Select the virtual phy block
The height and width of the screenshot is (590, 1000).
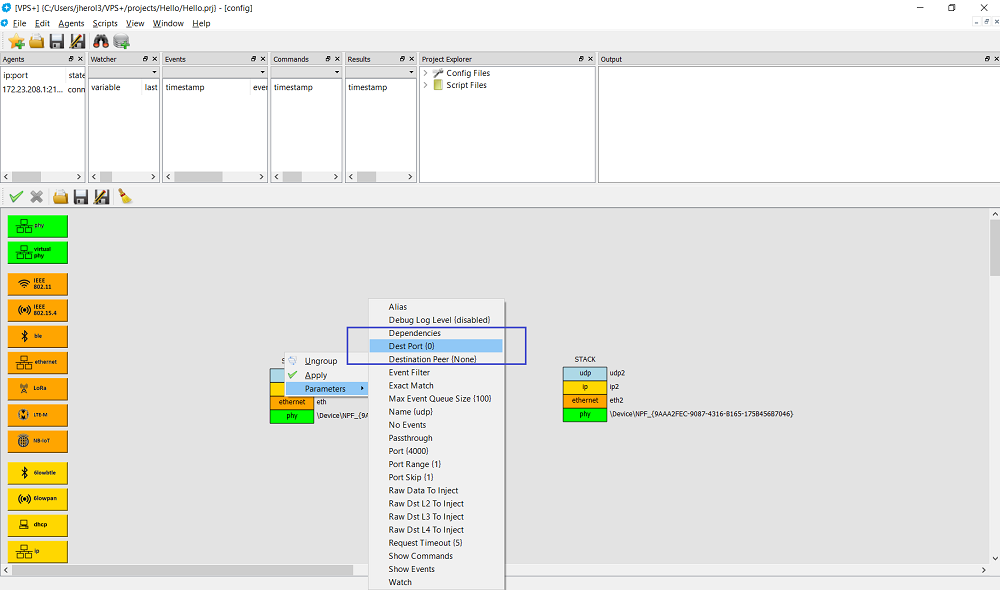(38, 252)
